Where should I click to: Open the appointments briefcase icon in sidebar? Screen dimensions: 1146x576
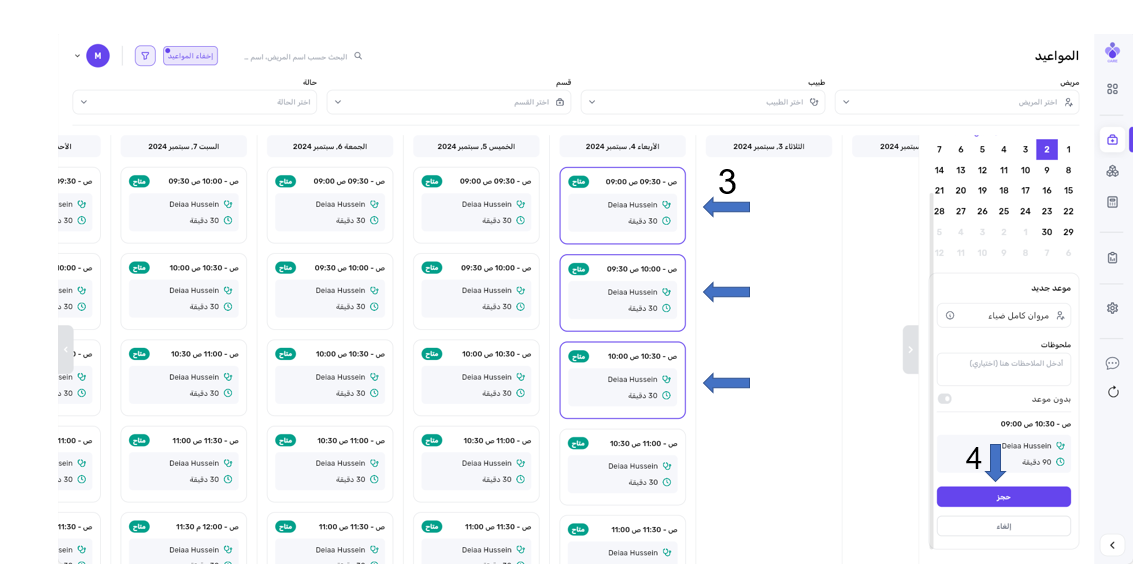pos(1112,140)
